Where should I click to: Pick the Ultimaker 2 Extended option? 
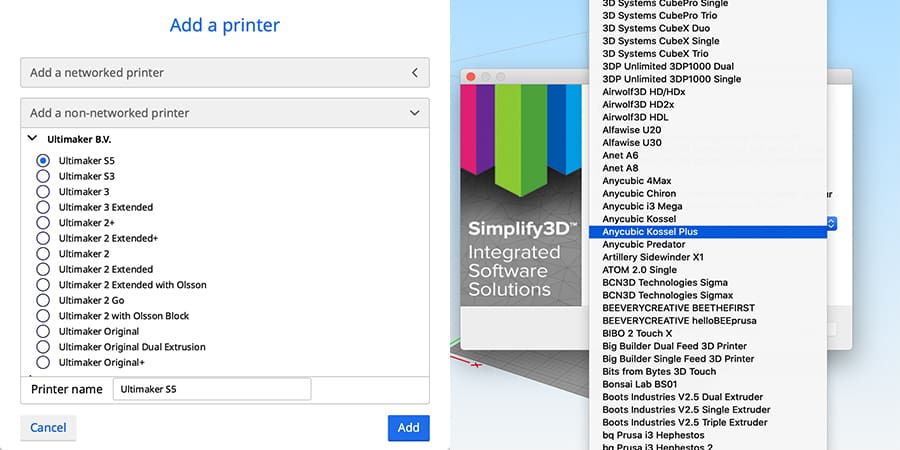click(x=43, y=269)
